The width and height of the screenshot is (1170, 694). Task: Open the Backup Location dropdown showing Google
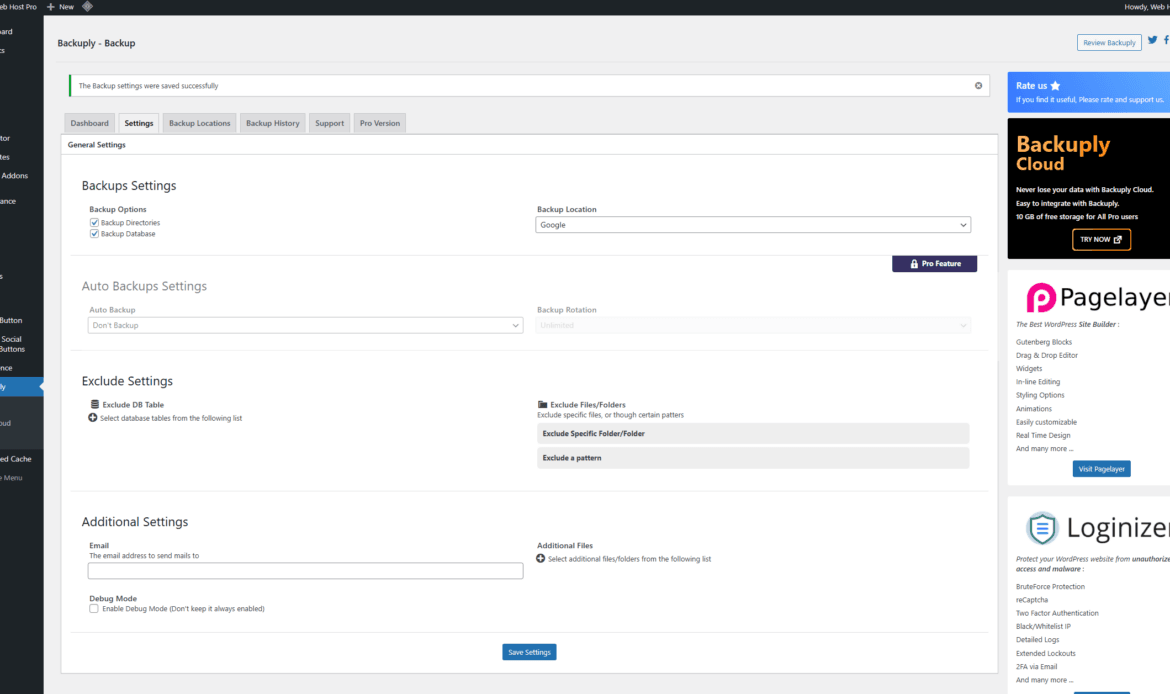click(750, 224)
